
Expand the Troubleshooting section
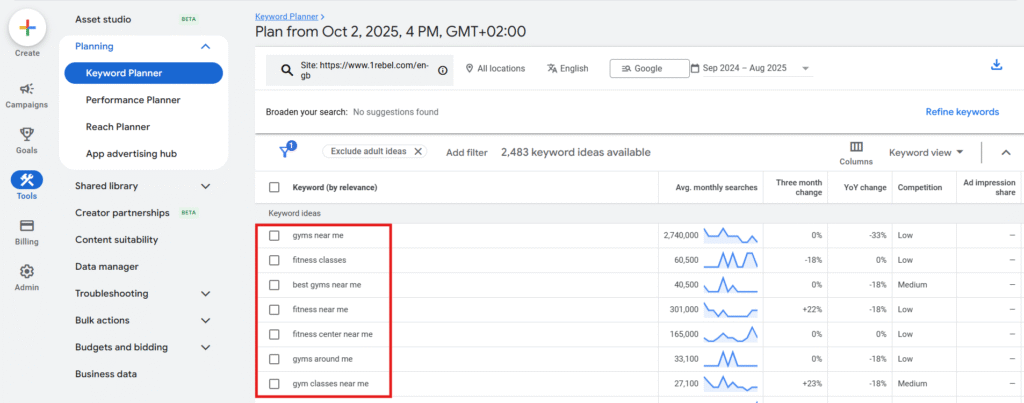click(x=205, y=294)
